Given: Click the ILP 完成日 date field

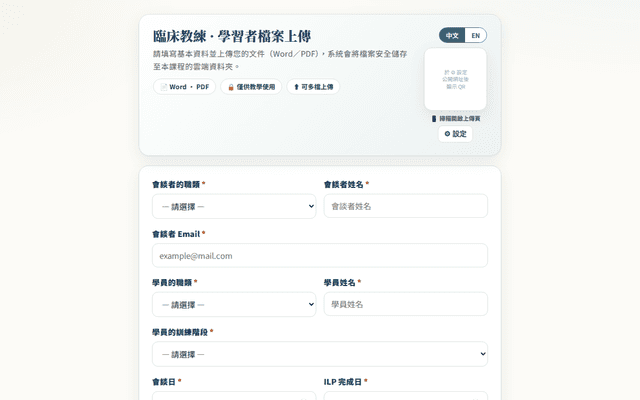Looking at the screenshot, I should click(x=406, y=396).
